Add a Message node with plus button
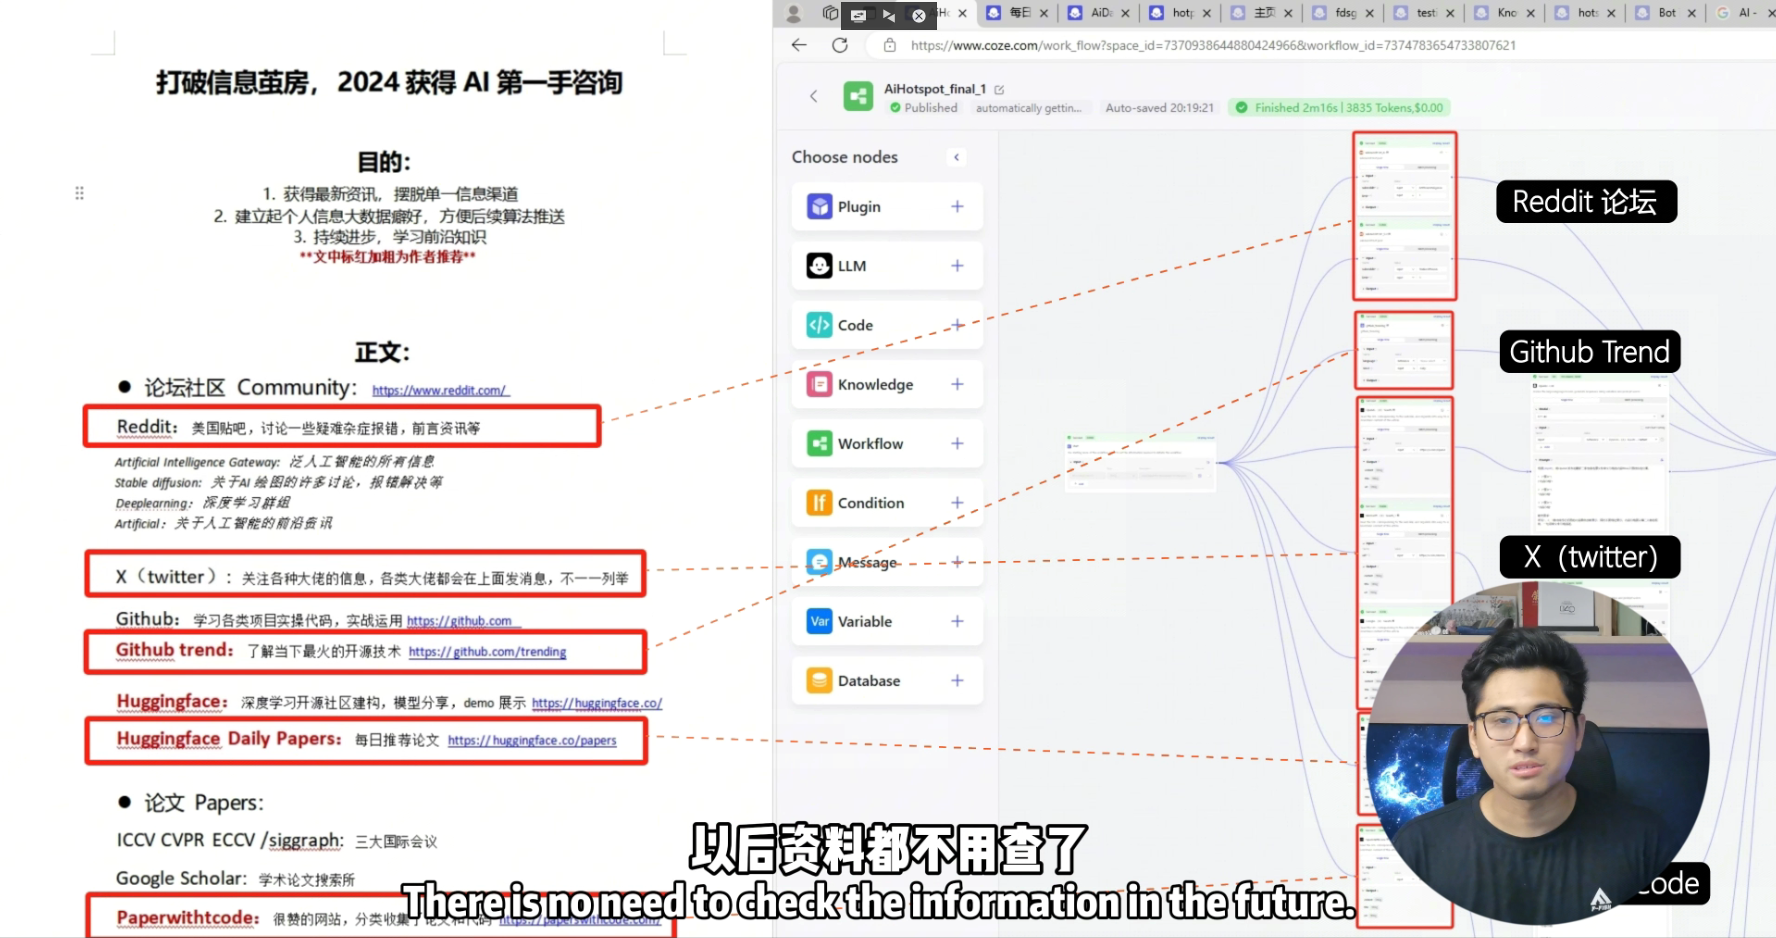The width and height of the screenshot is (1776, 938). click(x=957, y=562)
